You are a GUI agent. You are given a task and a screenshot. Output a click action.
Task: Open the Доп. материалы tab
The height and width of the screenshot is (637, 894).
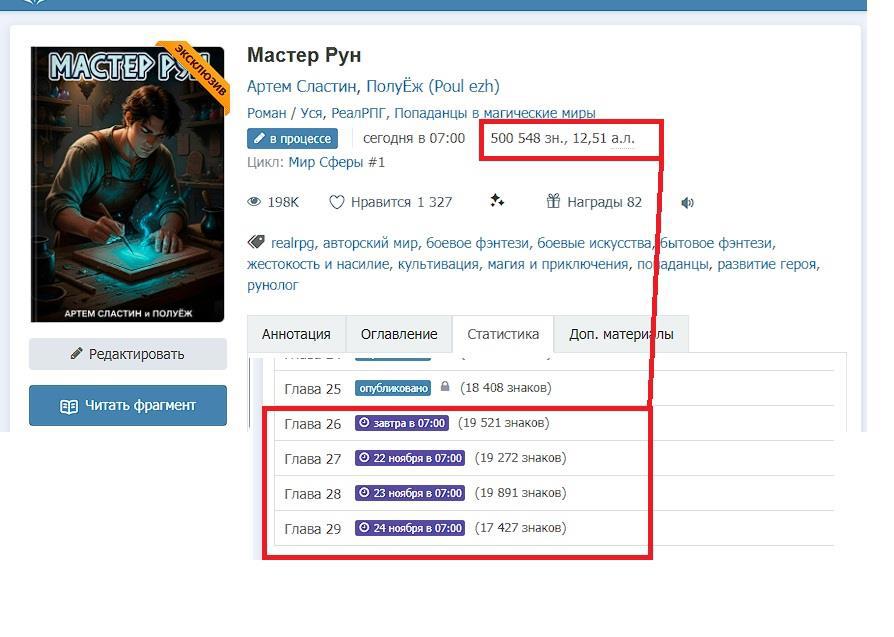(621, 334)
